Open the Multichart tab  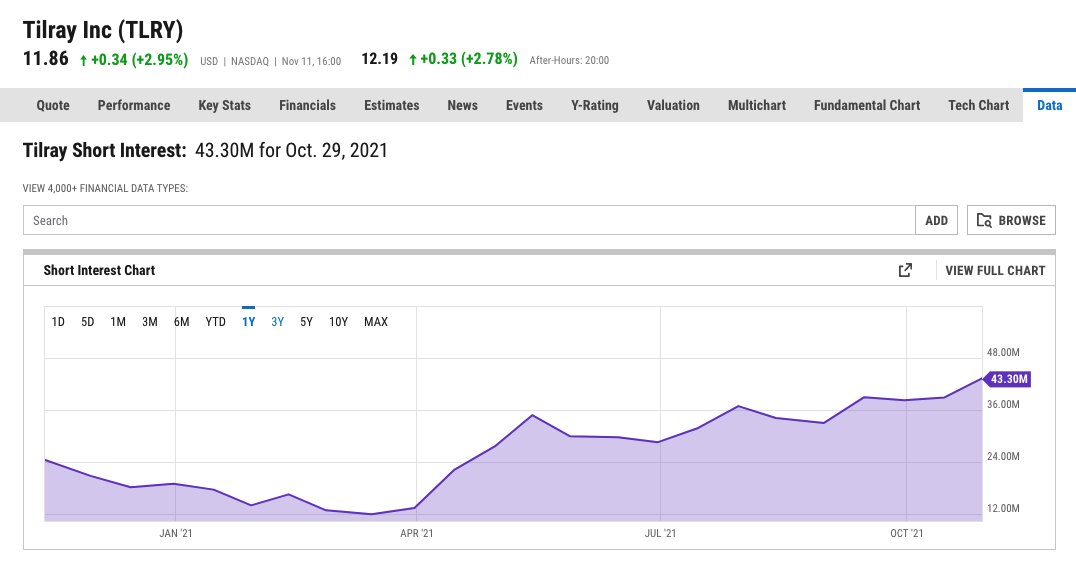tap(757, 105)
